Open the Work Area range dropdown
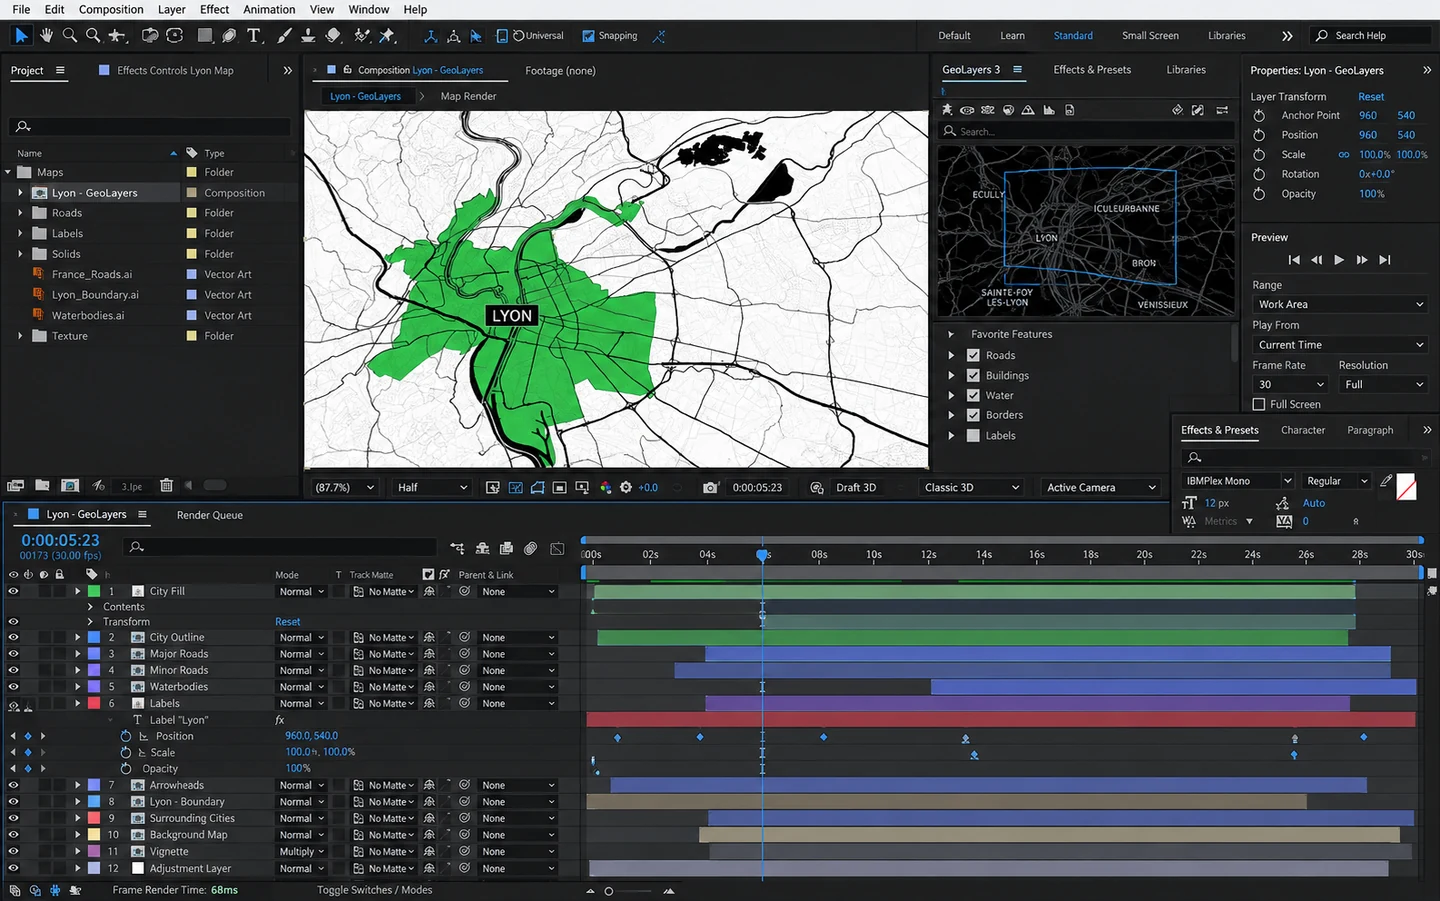The height and width of the screenshot is (901, 1440). 1340,304
